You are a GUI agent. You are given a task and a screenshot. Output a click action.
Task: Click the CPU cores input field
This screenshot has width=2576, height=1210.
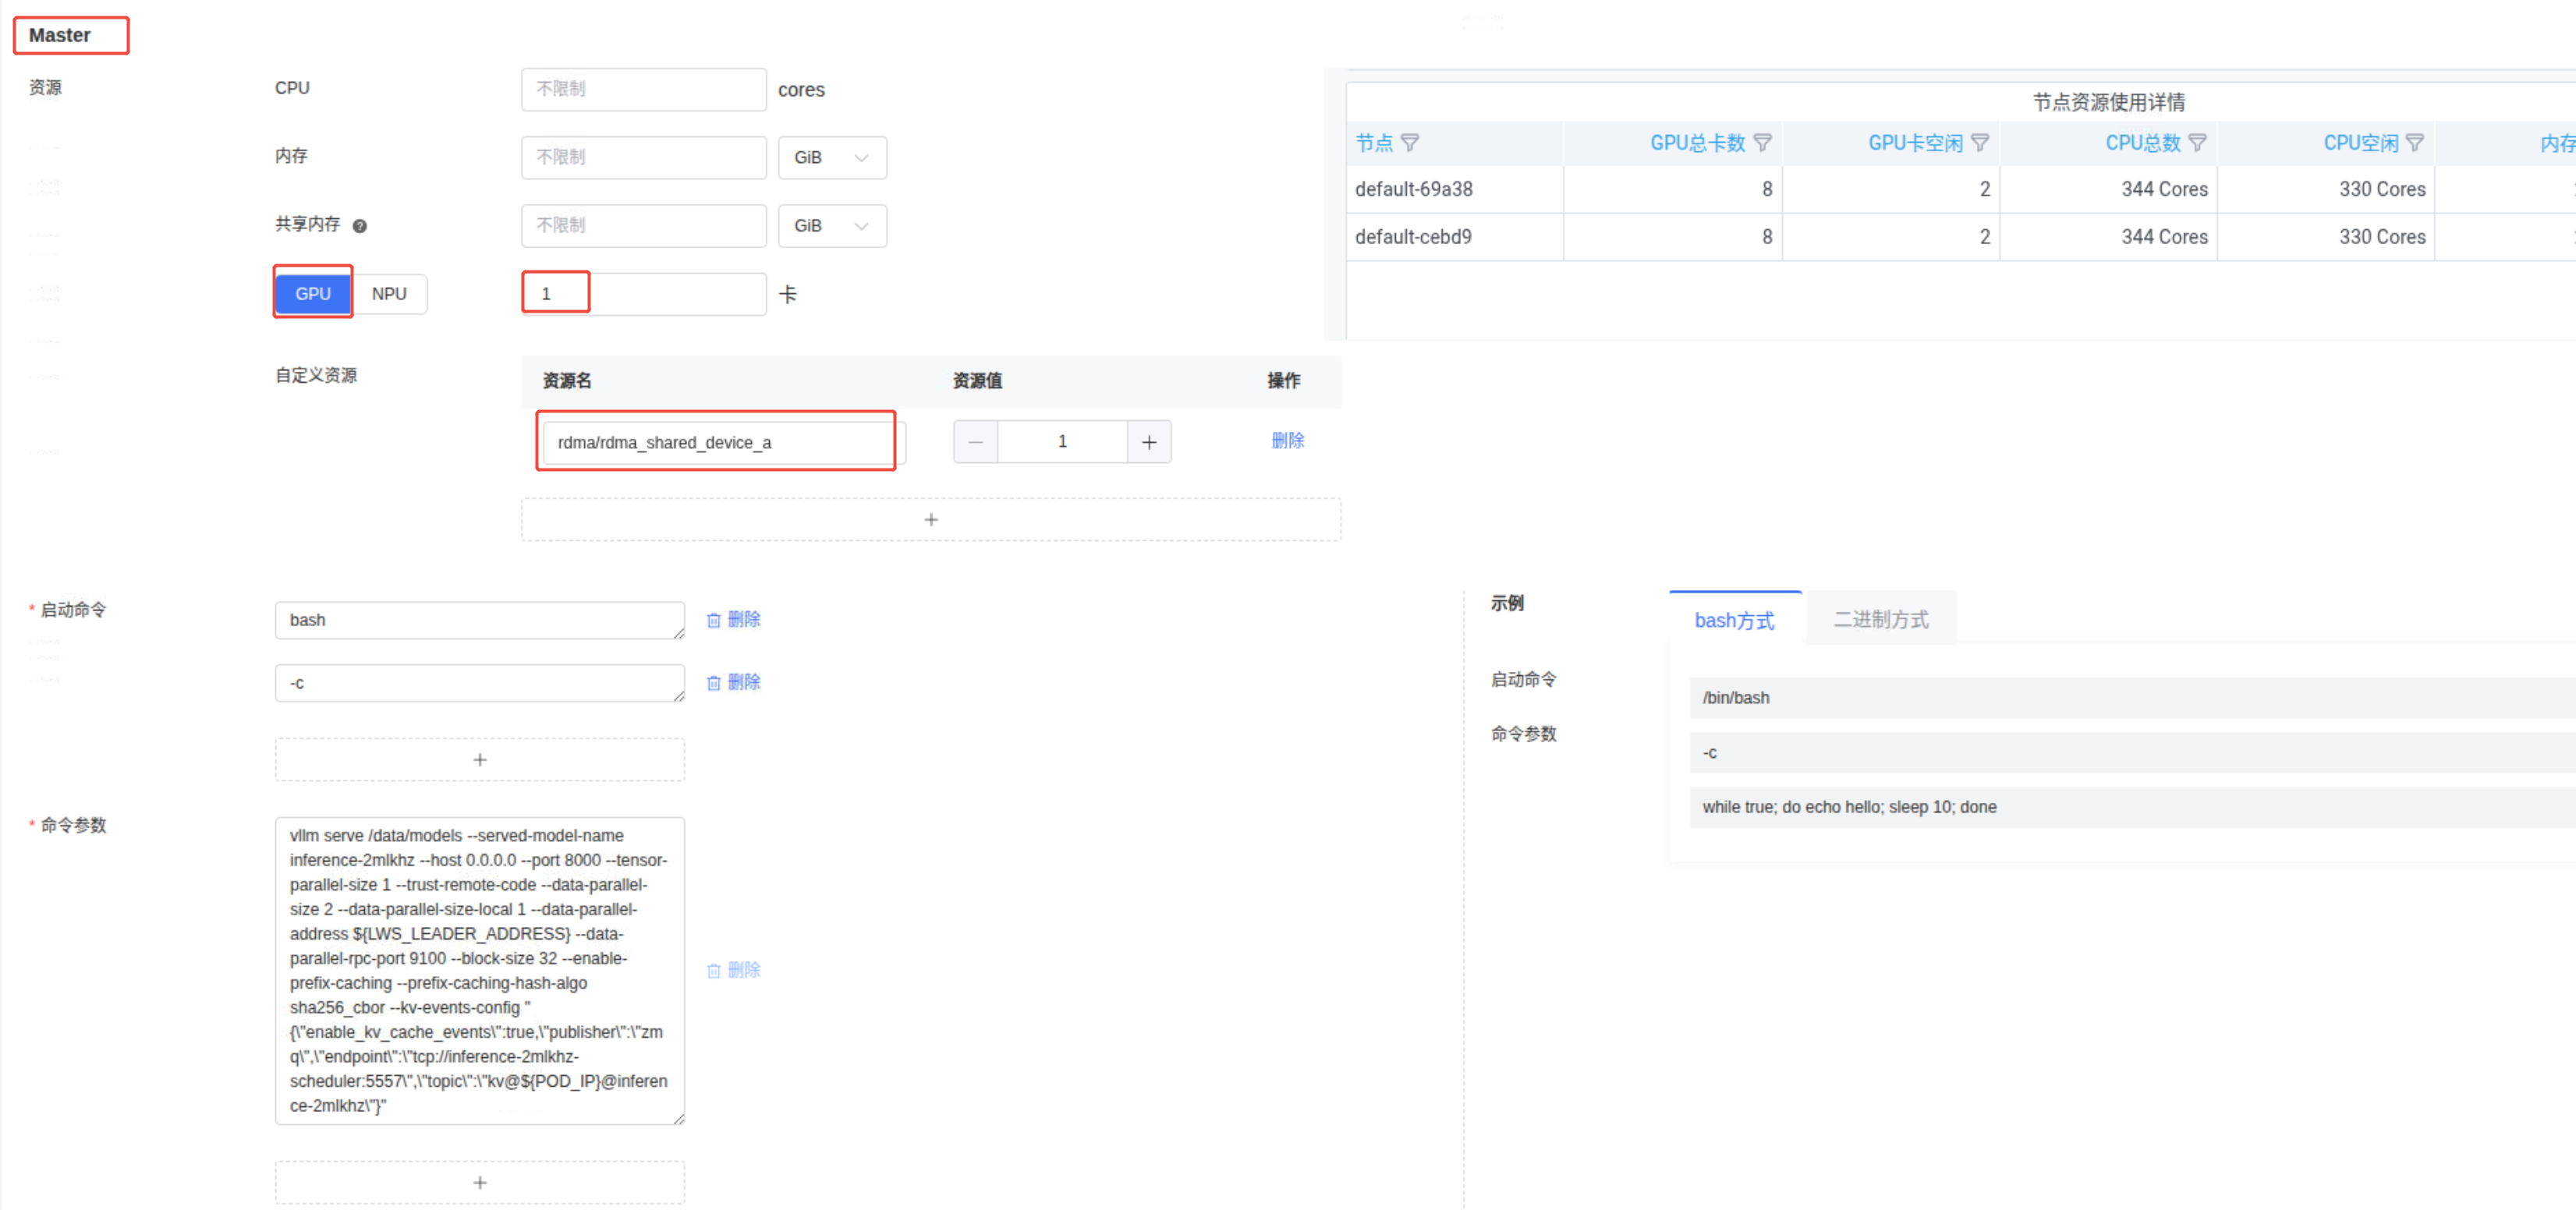point(643,89)
